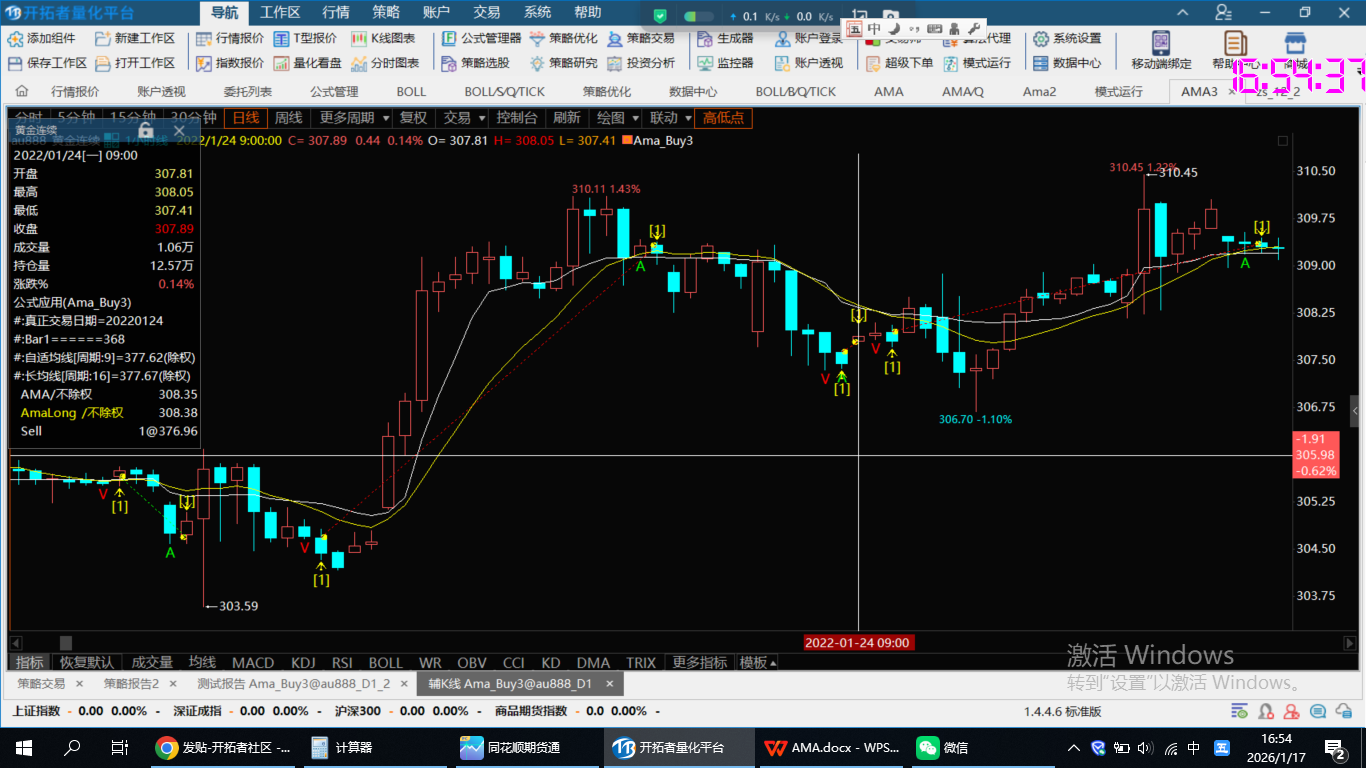The height and width of the screenshot is (768, 1366).
Task: Click the K线图表 chart icon
Action: point(360,38)
